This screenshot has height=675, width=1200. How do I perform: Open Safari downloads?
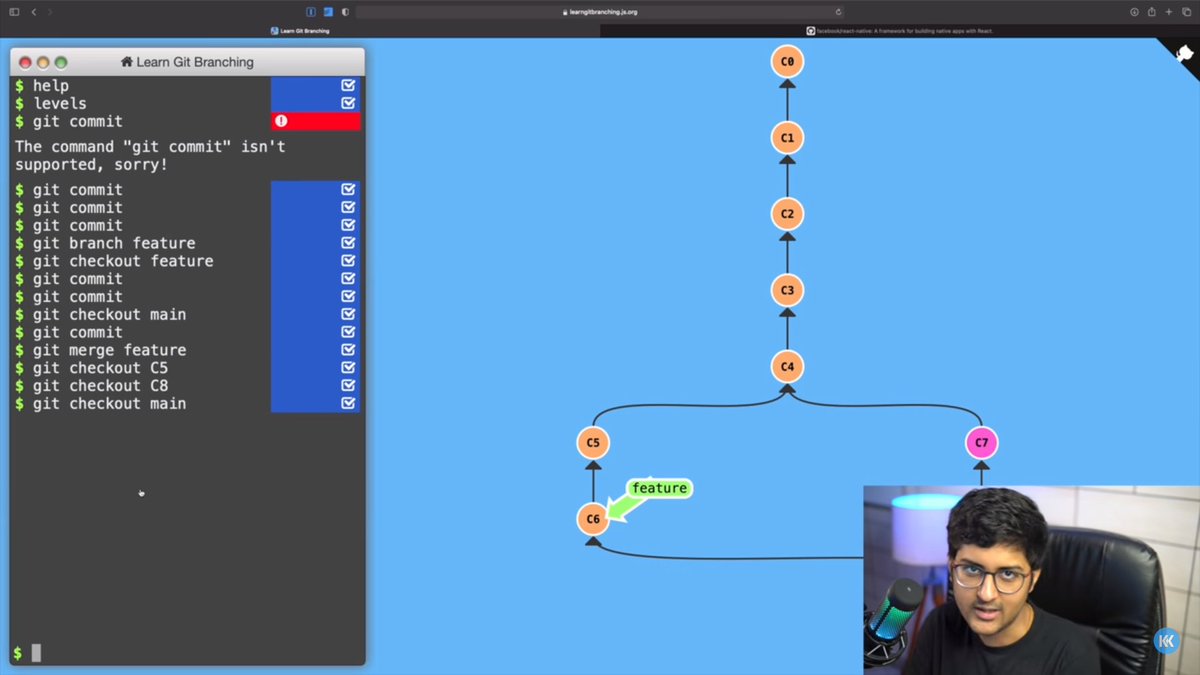[1134, 12]
